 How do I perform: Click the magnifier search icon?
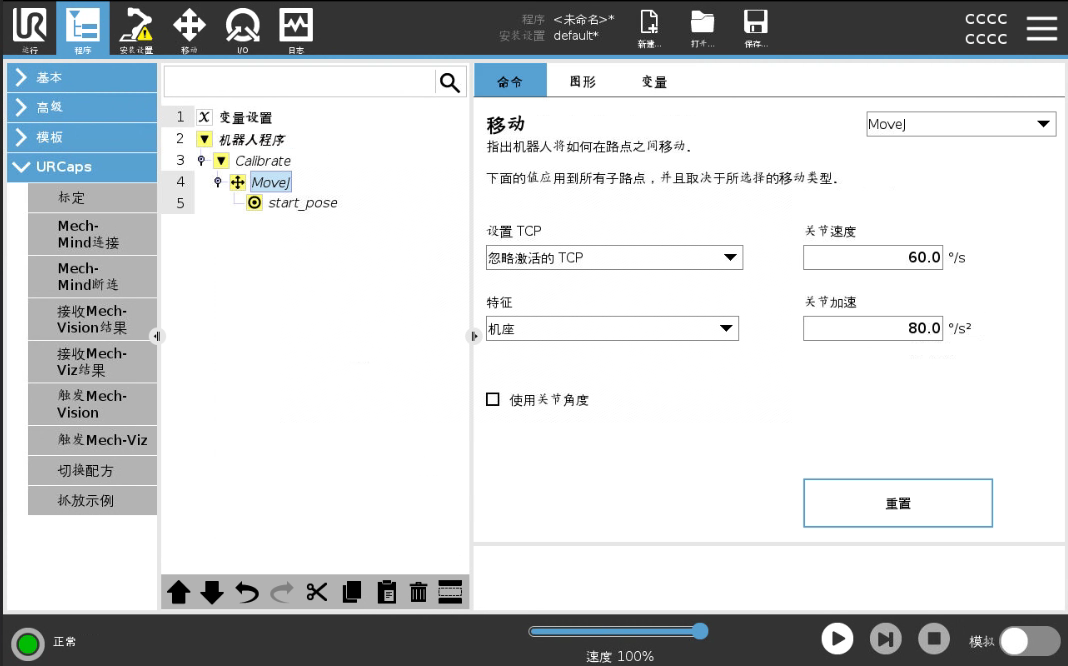(450, 82)
